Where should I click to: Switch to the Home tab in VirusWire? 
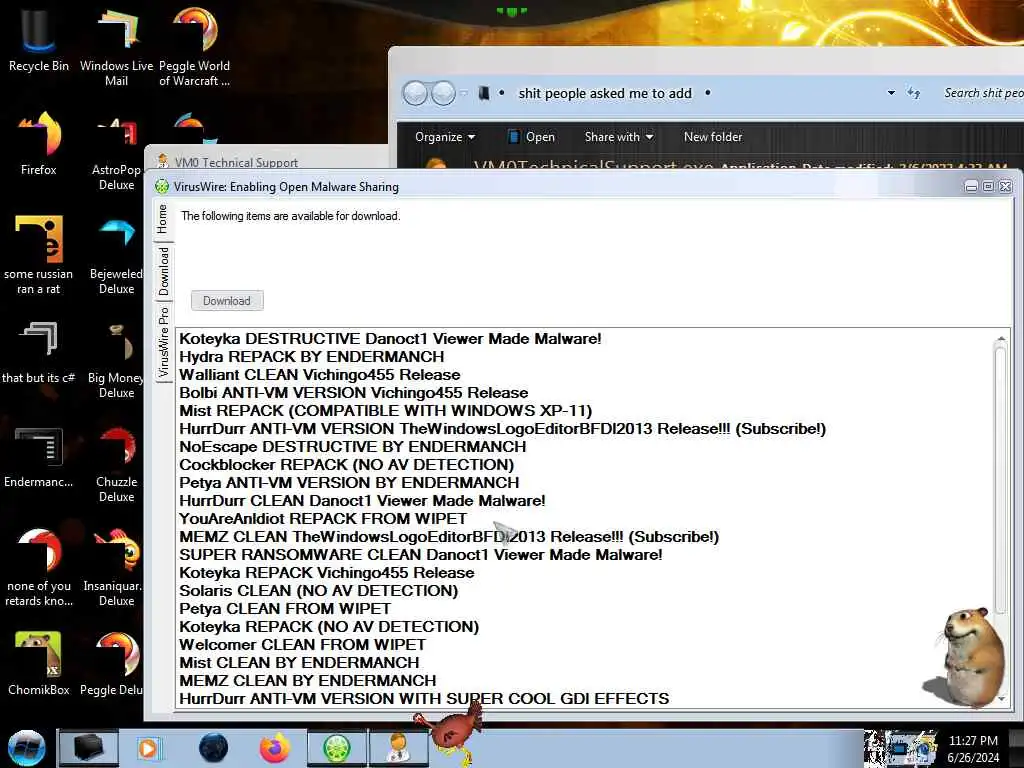(163, 219)
